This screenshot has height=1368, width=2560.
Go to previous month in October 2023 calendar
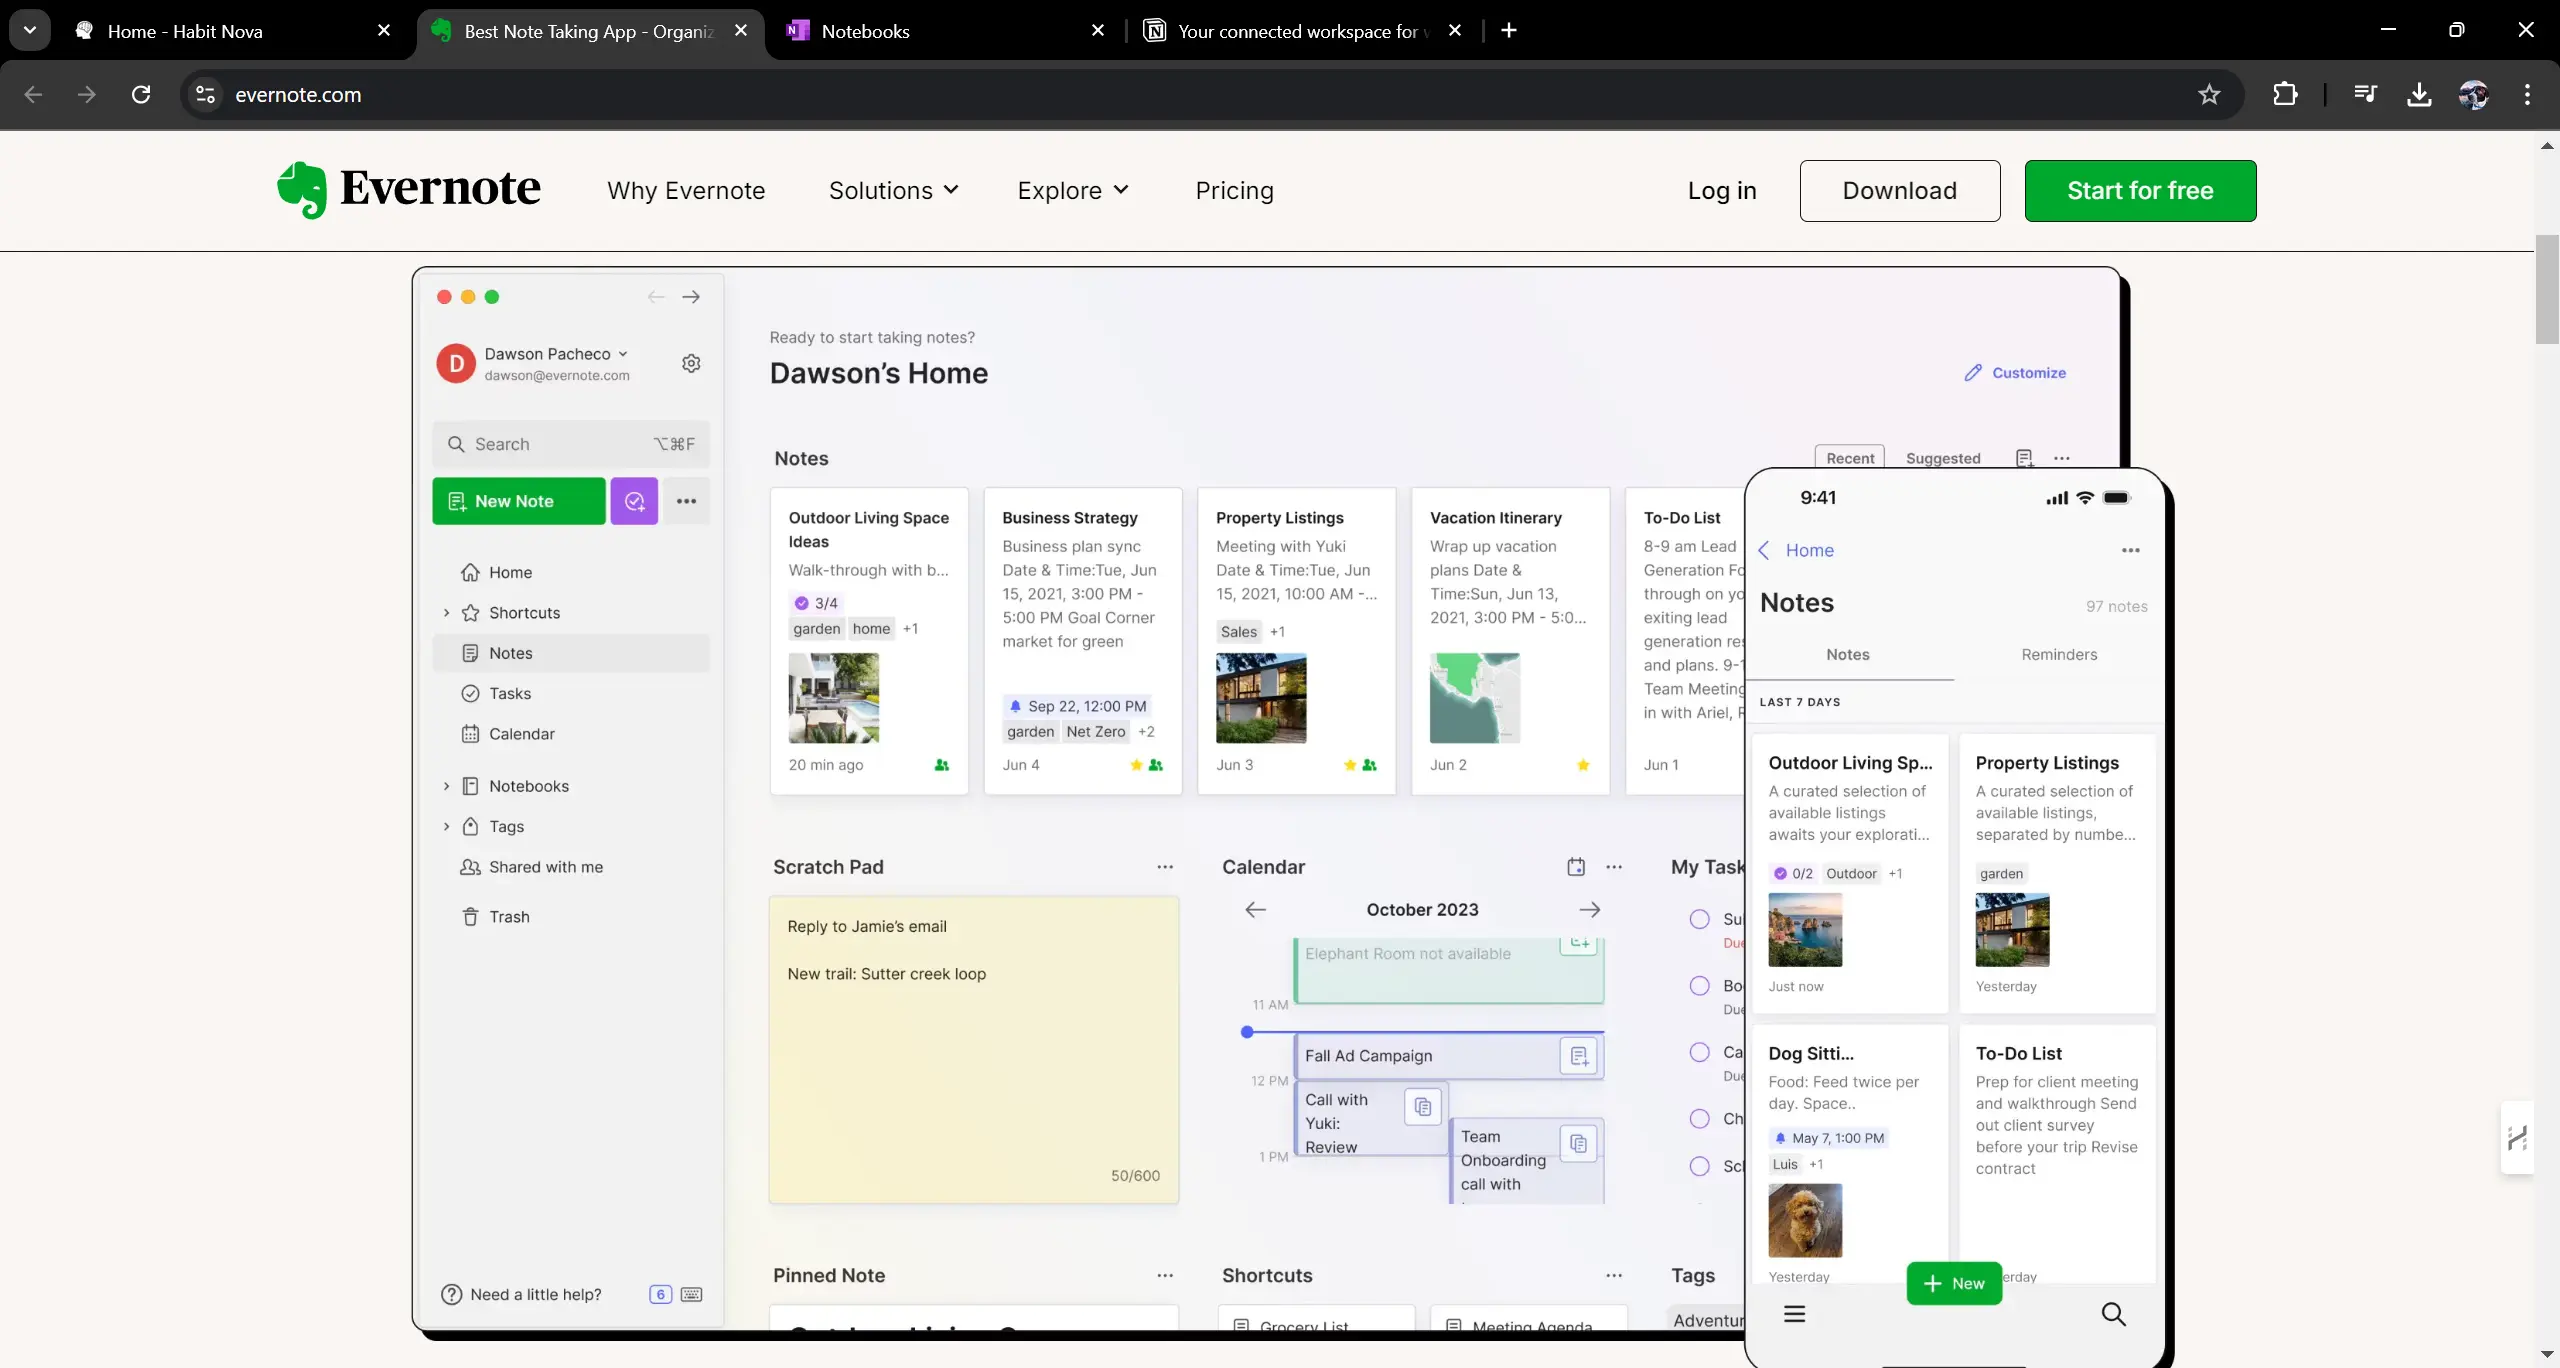pyautogui.click(x=1255, y=910)
